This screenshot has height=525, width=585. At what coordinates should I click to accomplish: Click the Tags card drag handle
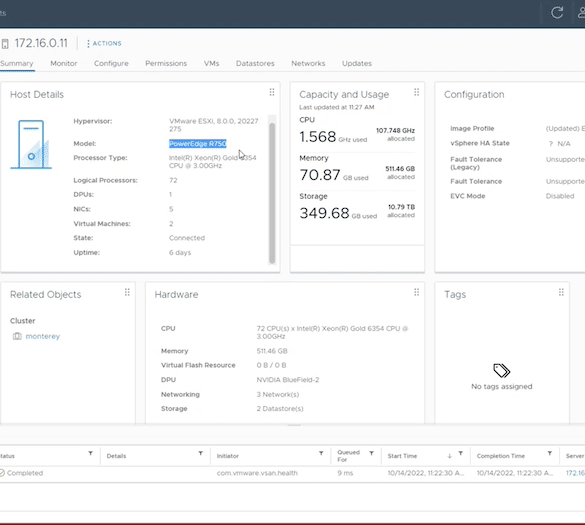point(561,292)
